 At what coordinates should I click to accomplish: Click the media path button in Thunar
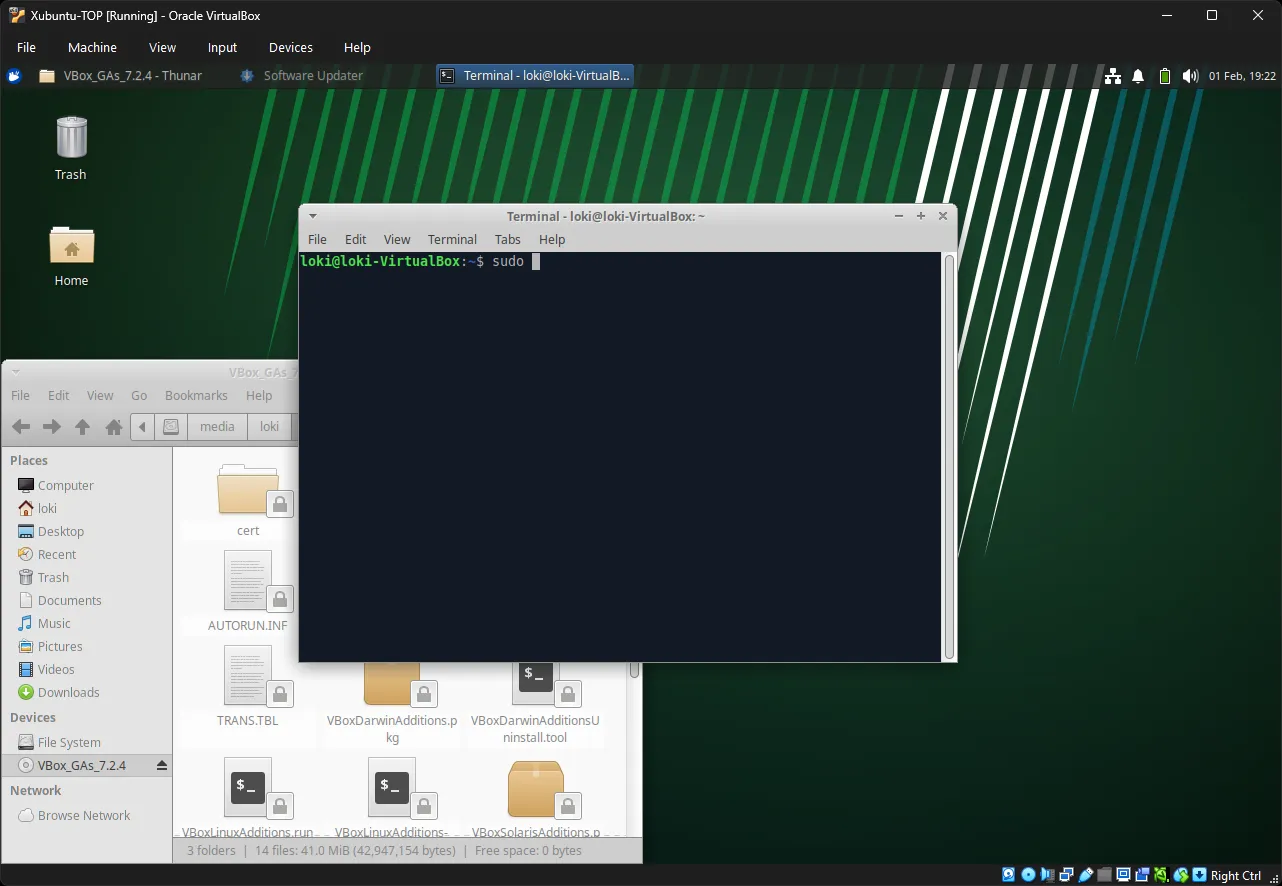pyautogui.click(x=217, y=427)
